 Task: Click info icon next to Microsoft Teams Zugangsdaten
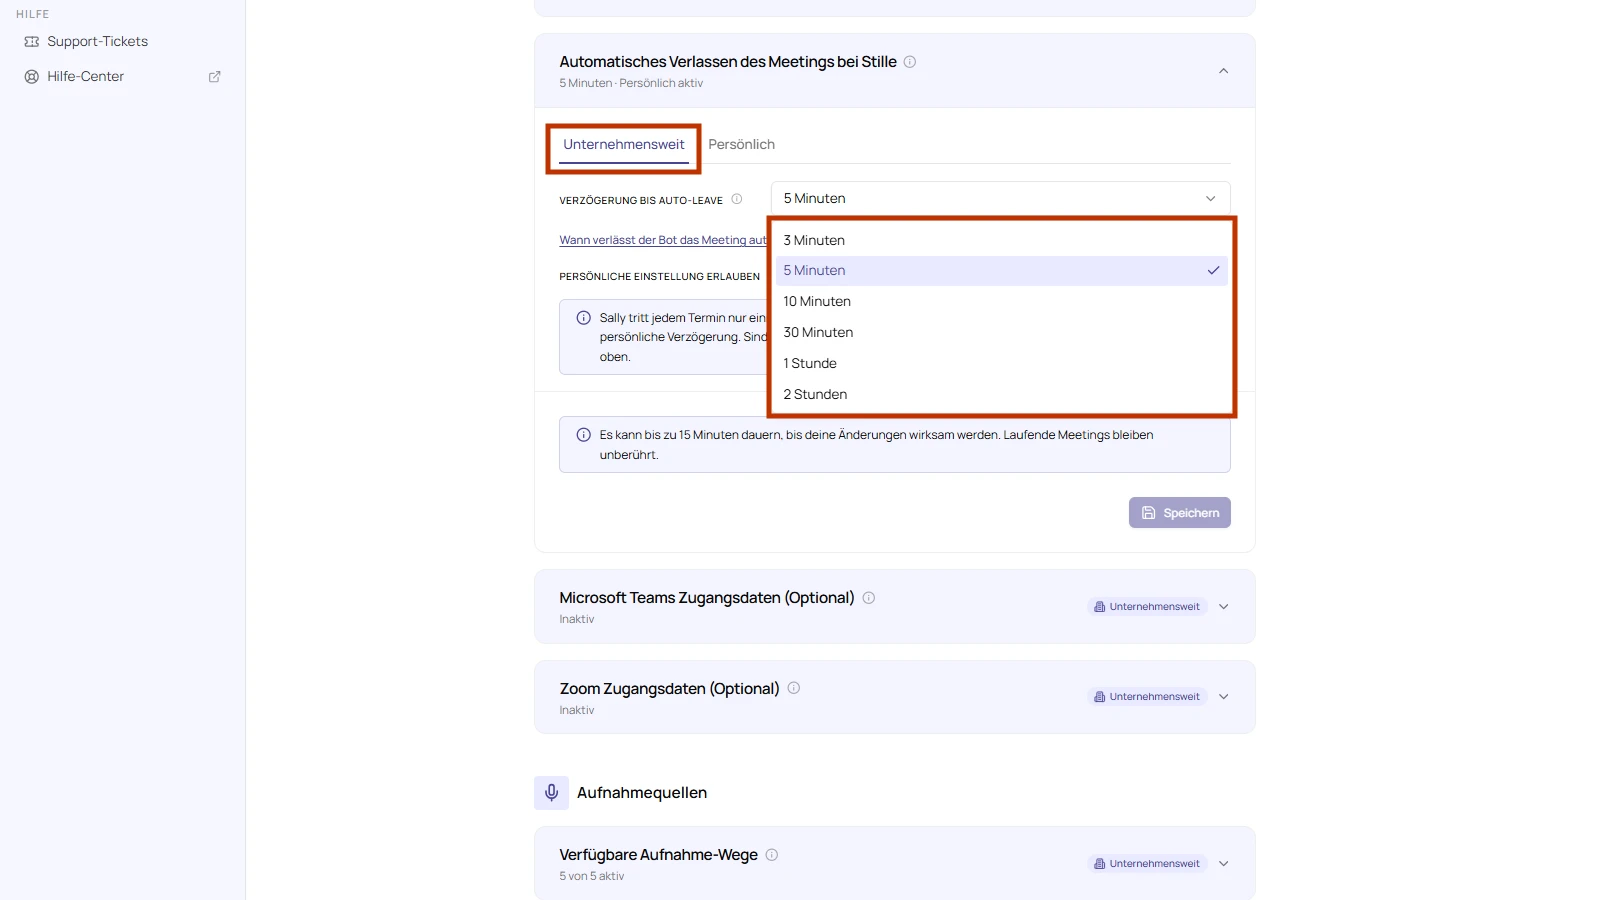point(869,598)
